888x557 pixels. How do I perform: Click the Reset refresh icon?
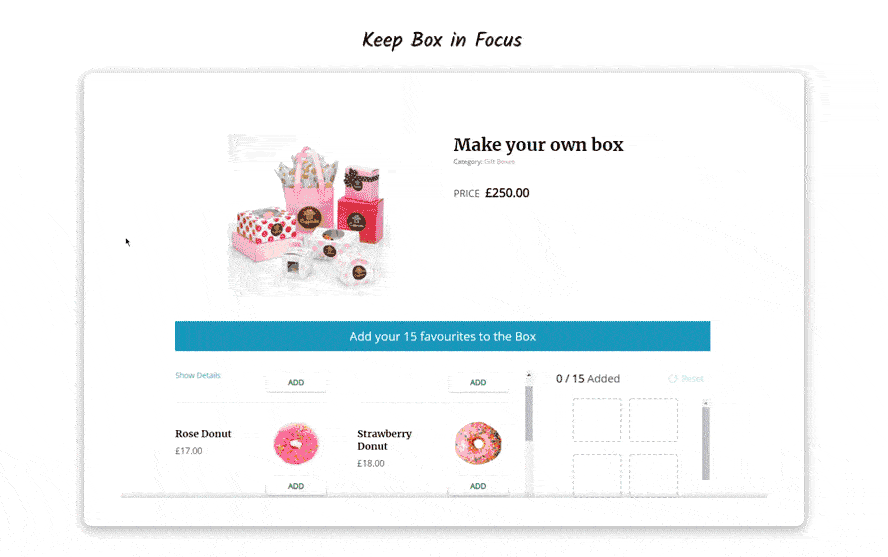pos(672,379)
